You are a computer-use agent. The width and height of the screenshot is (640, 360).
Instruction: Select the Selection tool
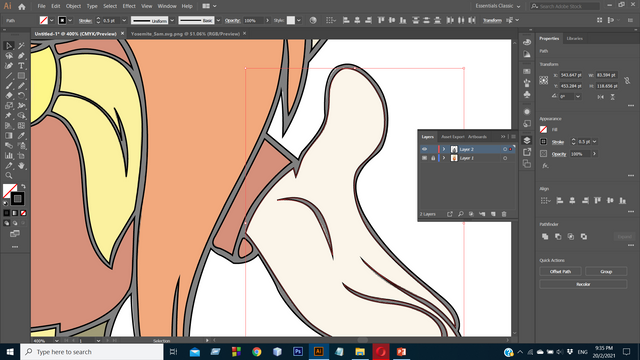(9, 46)
